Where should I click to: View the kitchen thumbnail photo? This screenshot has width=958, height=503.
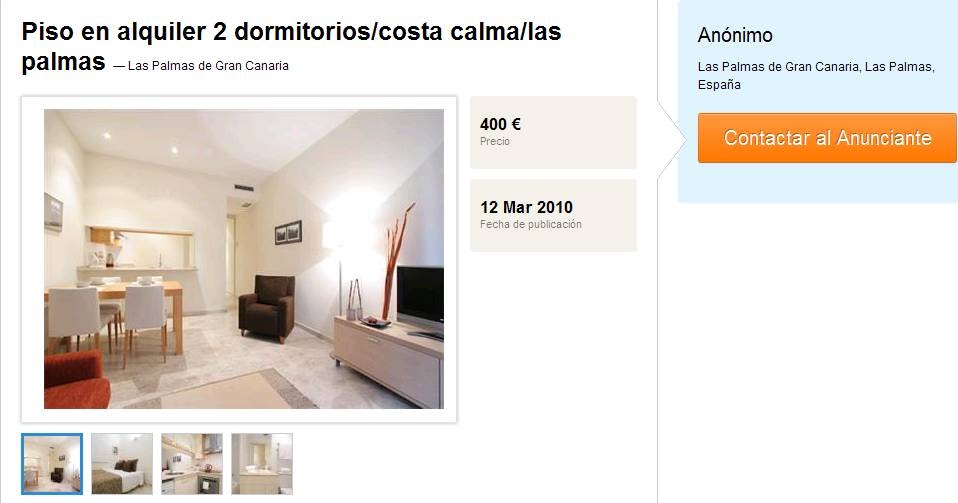(192, 464)
